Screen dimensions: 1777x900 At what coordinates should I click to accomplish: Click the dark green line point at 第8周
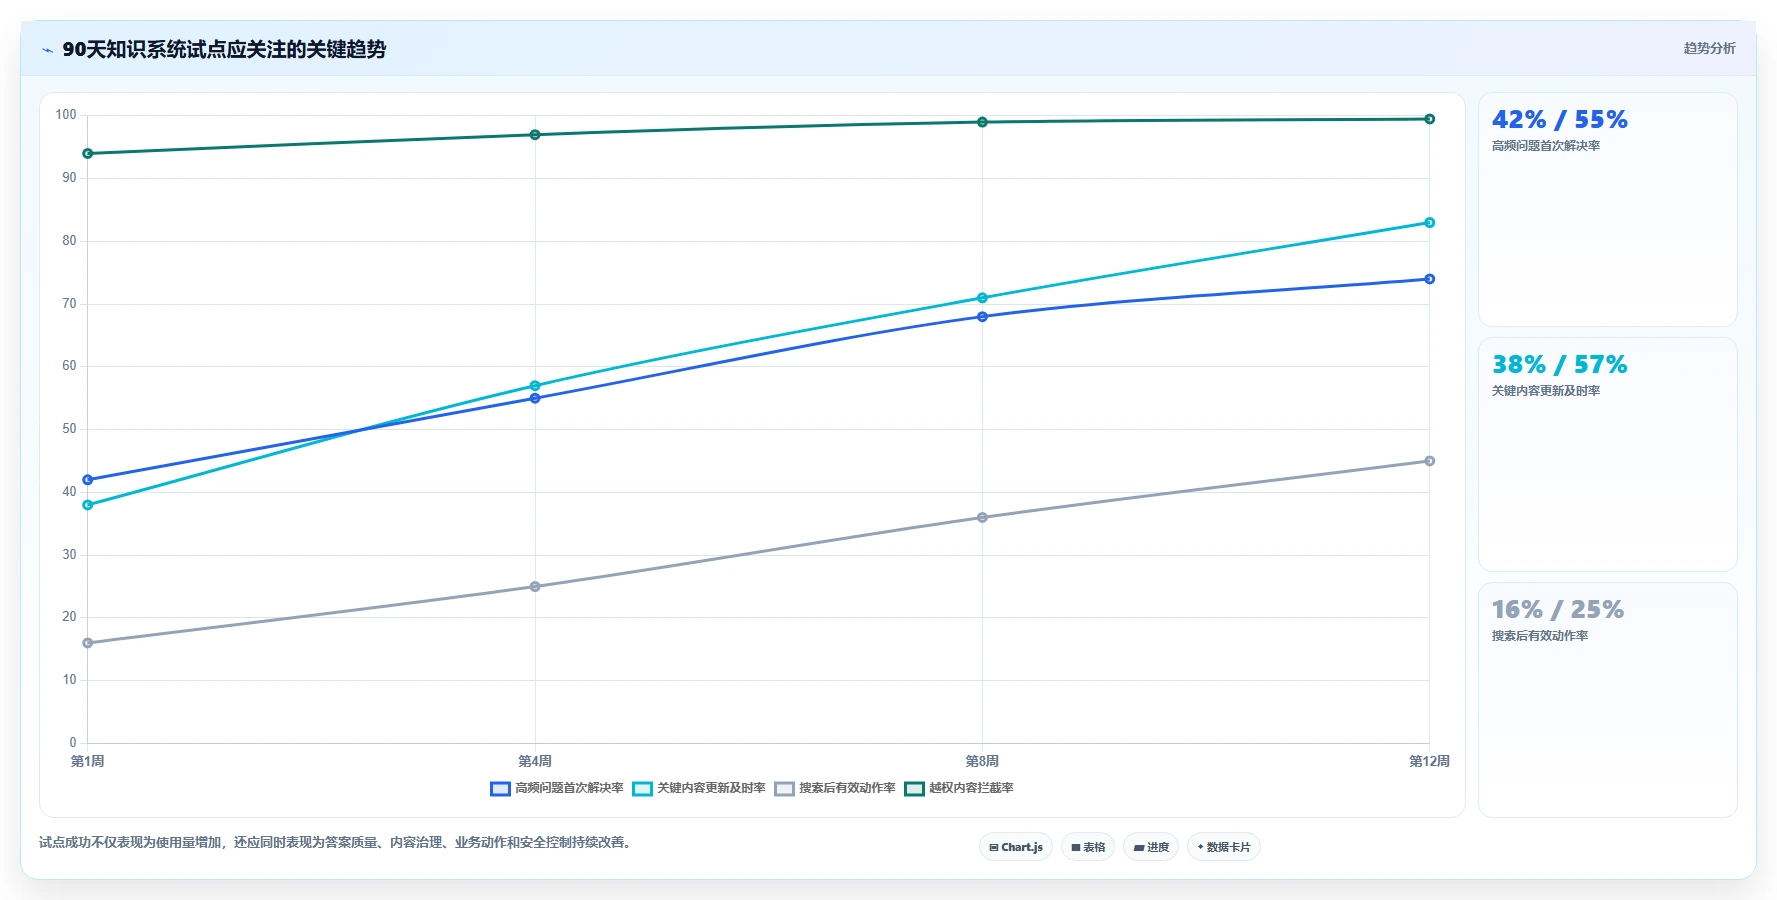click(982, 122)
